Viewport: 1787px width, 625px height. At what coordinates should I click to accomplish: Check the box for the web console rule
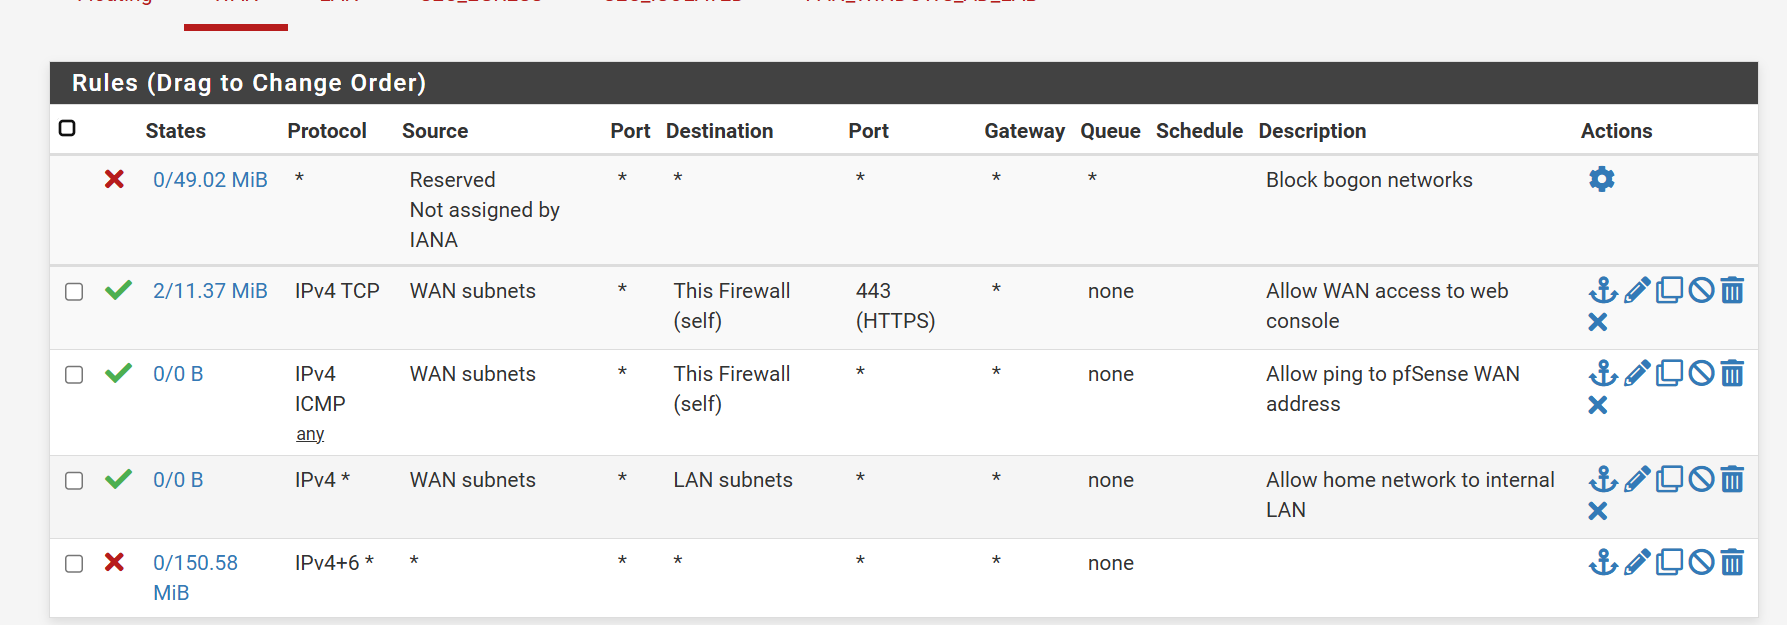pyautogui.click(x=74, y=291)
